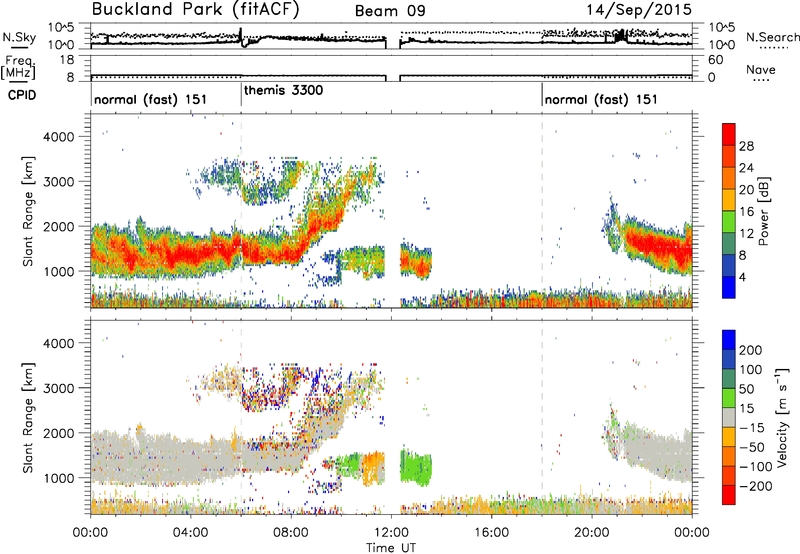
Task: Click the red scatter patch near 13:00 in power panel
Action: (415, 263)
